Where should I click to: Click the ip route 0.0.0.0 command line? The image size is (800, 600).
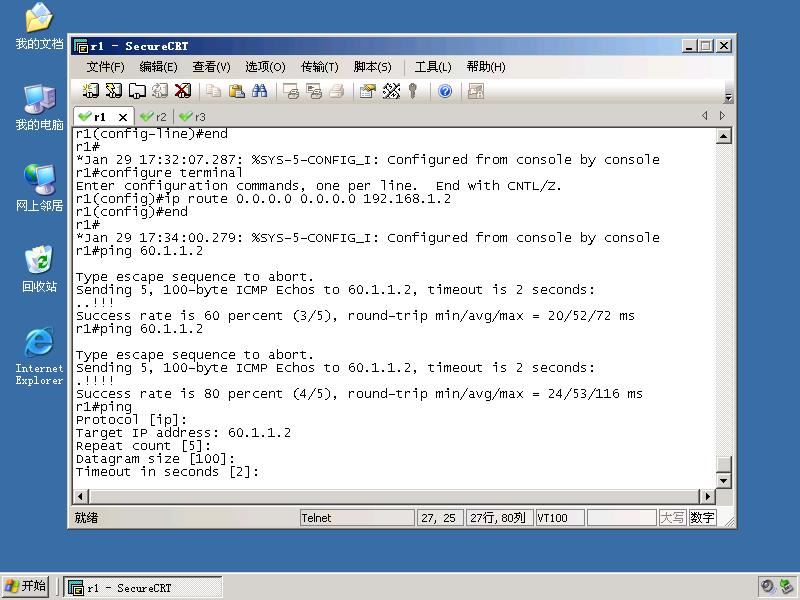coord(263,199)
